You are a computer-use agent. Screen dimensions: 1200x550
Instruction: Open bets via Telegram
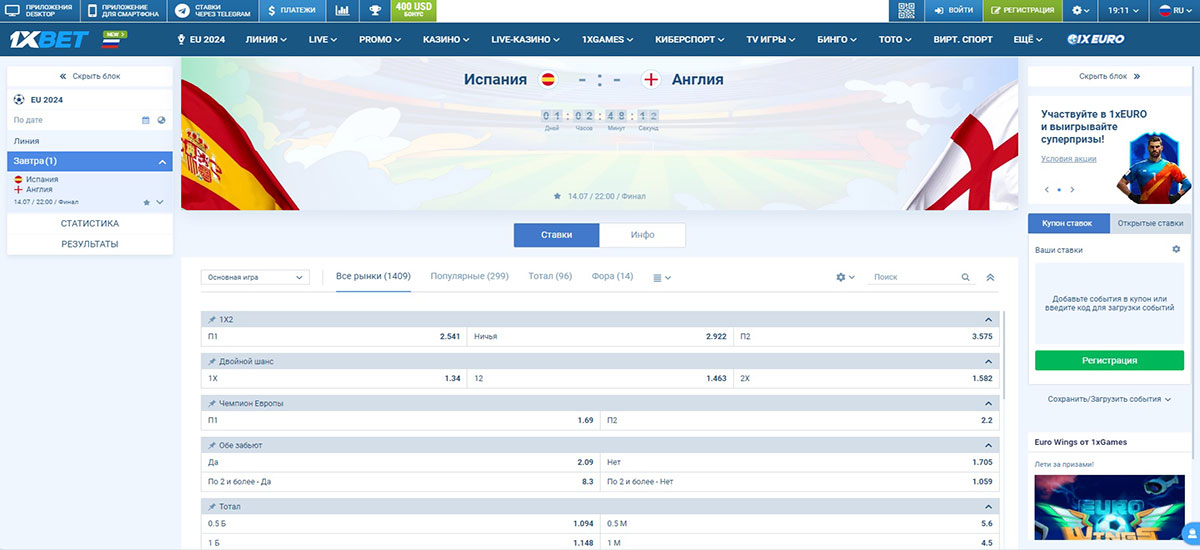[214, 11]
